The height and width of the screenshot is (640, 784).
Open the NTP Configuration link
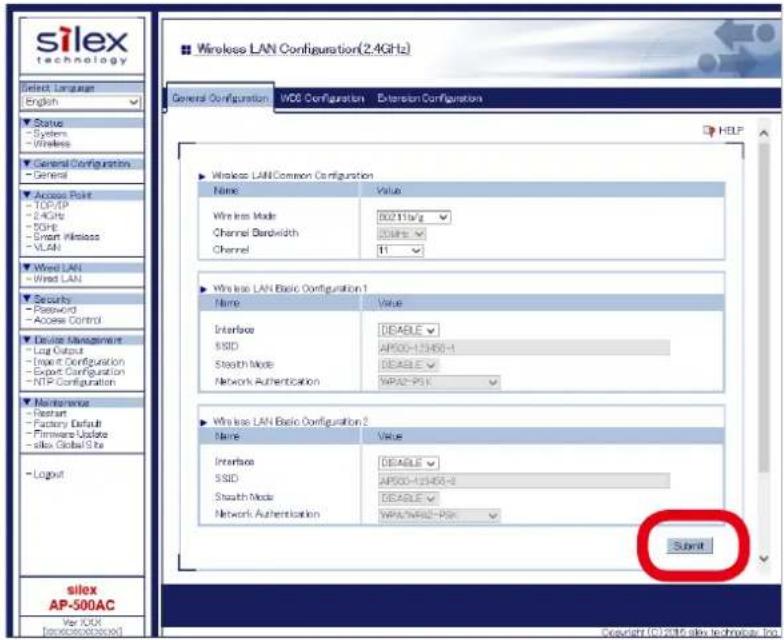tap(74, 382)
